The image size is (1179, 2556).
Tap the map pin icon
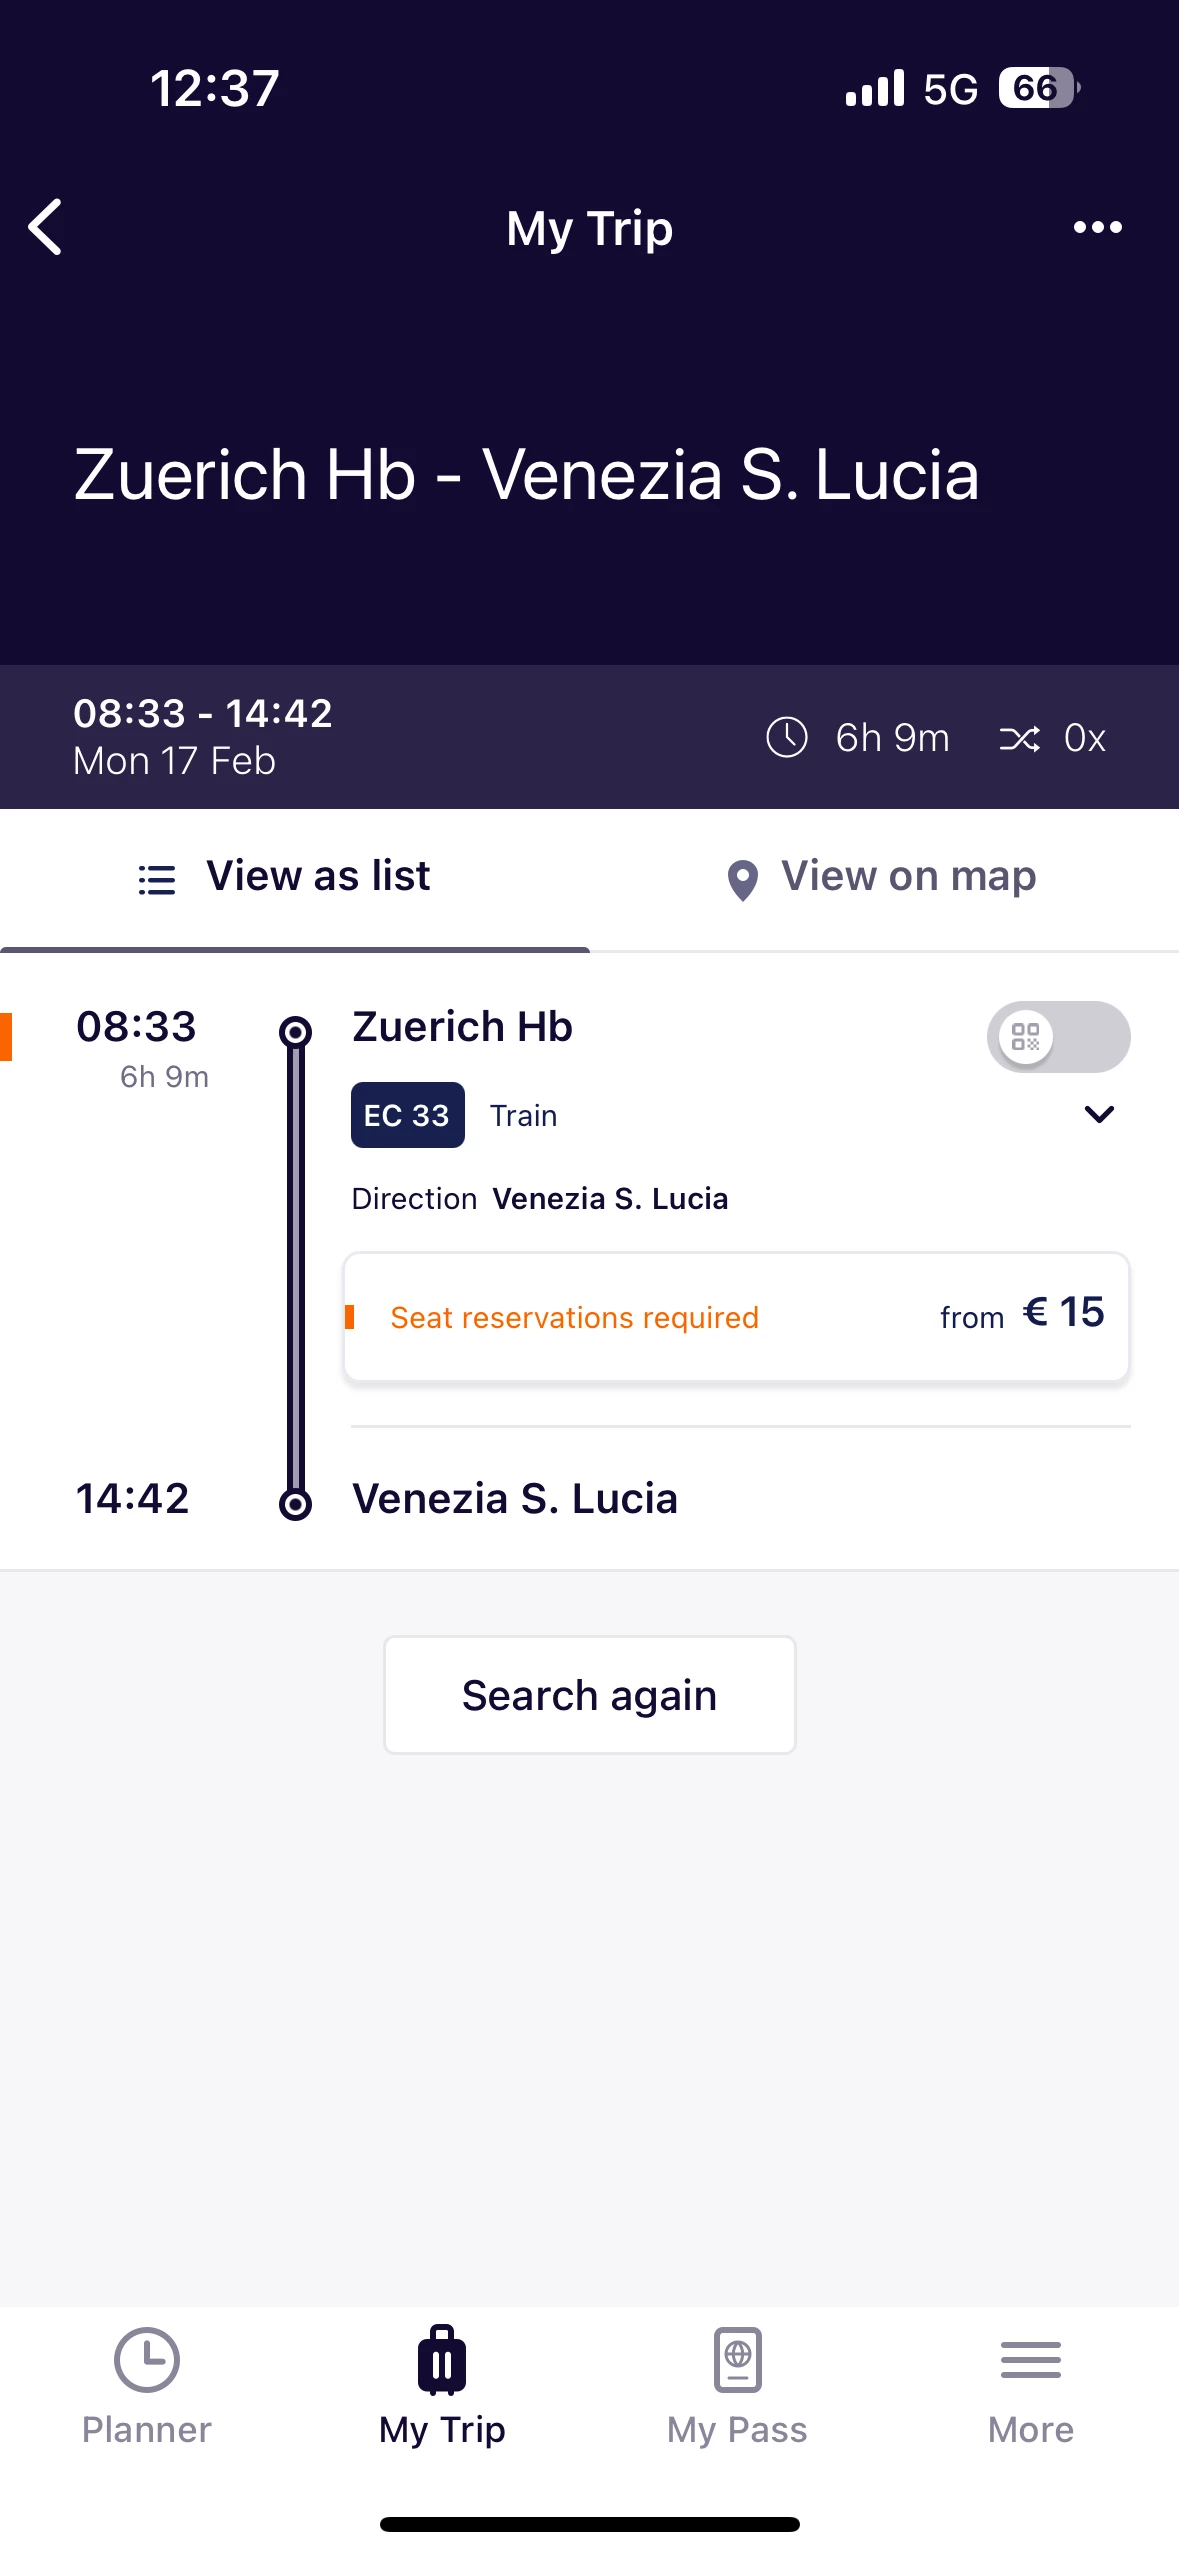pos(742,880)
